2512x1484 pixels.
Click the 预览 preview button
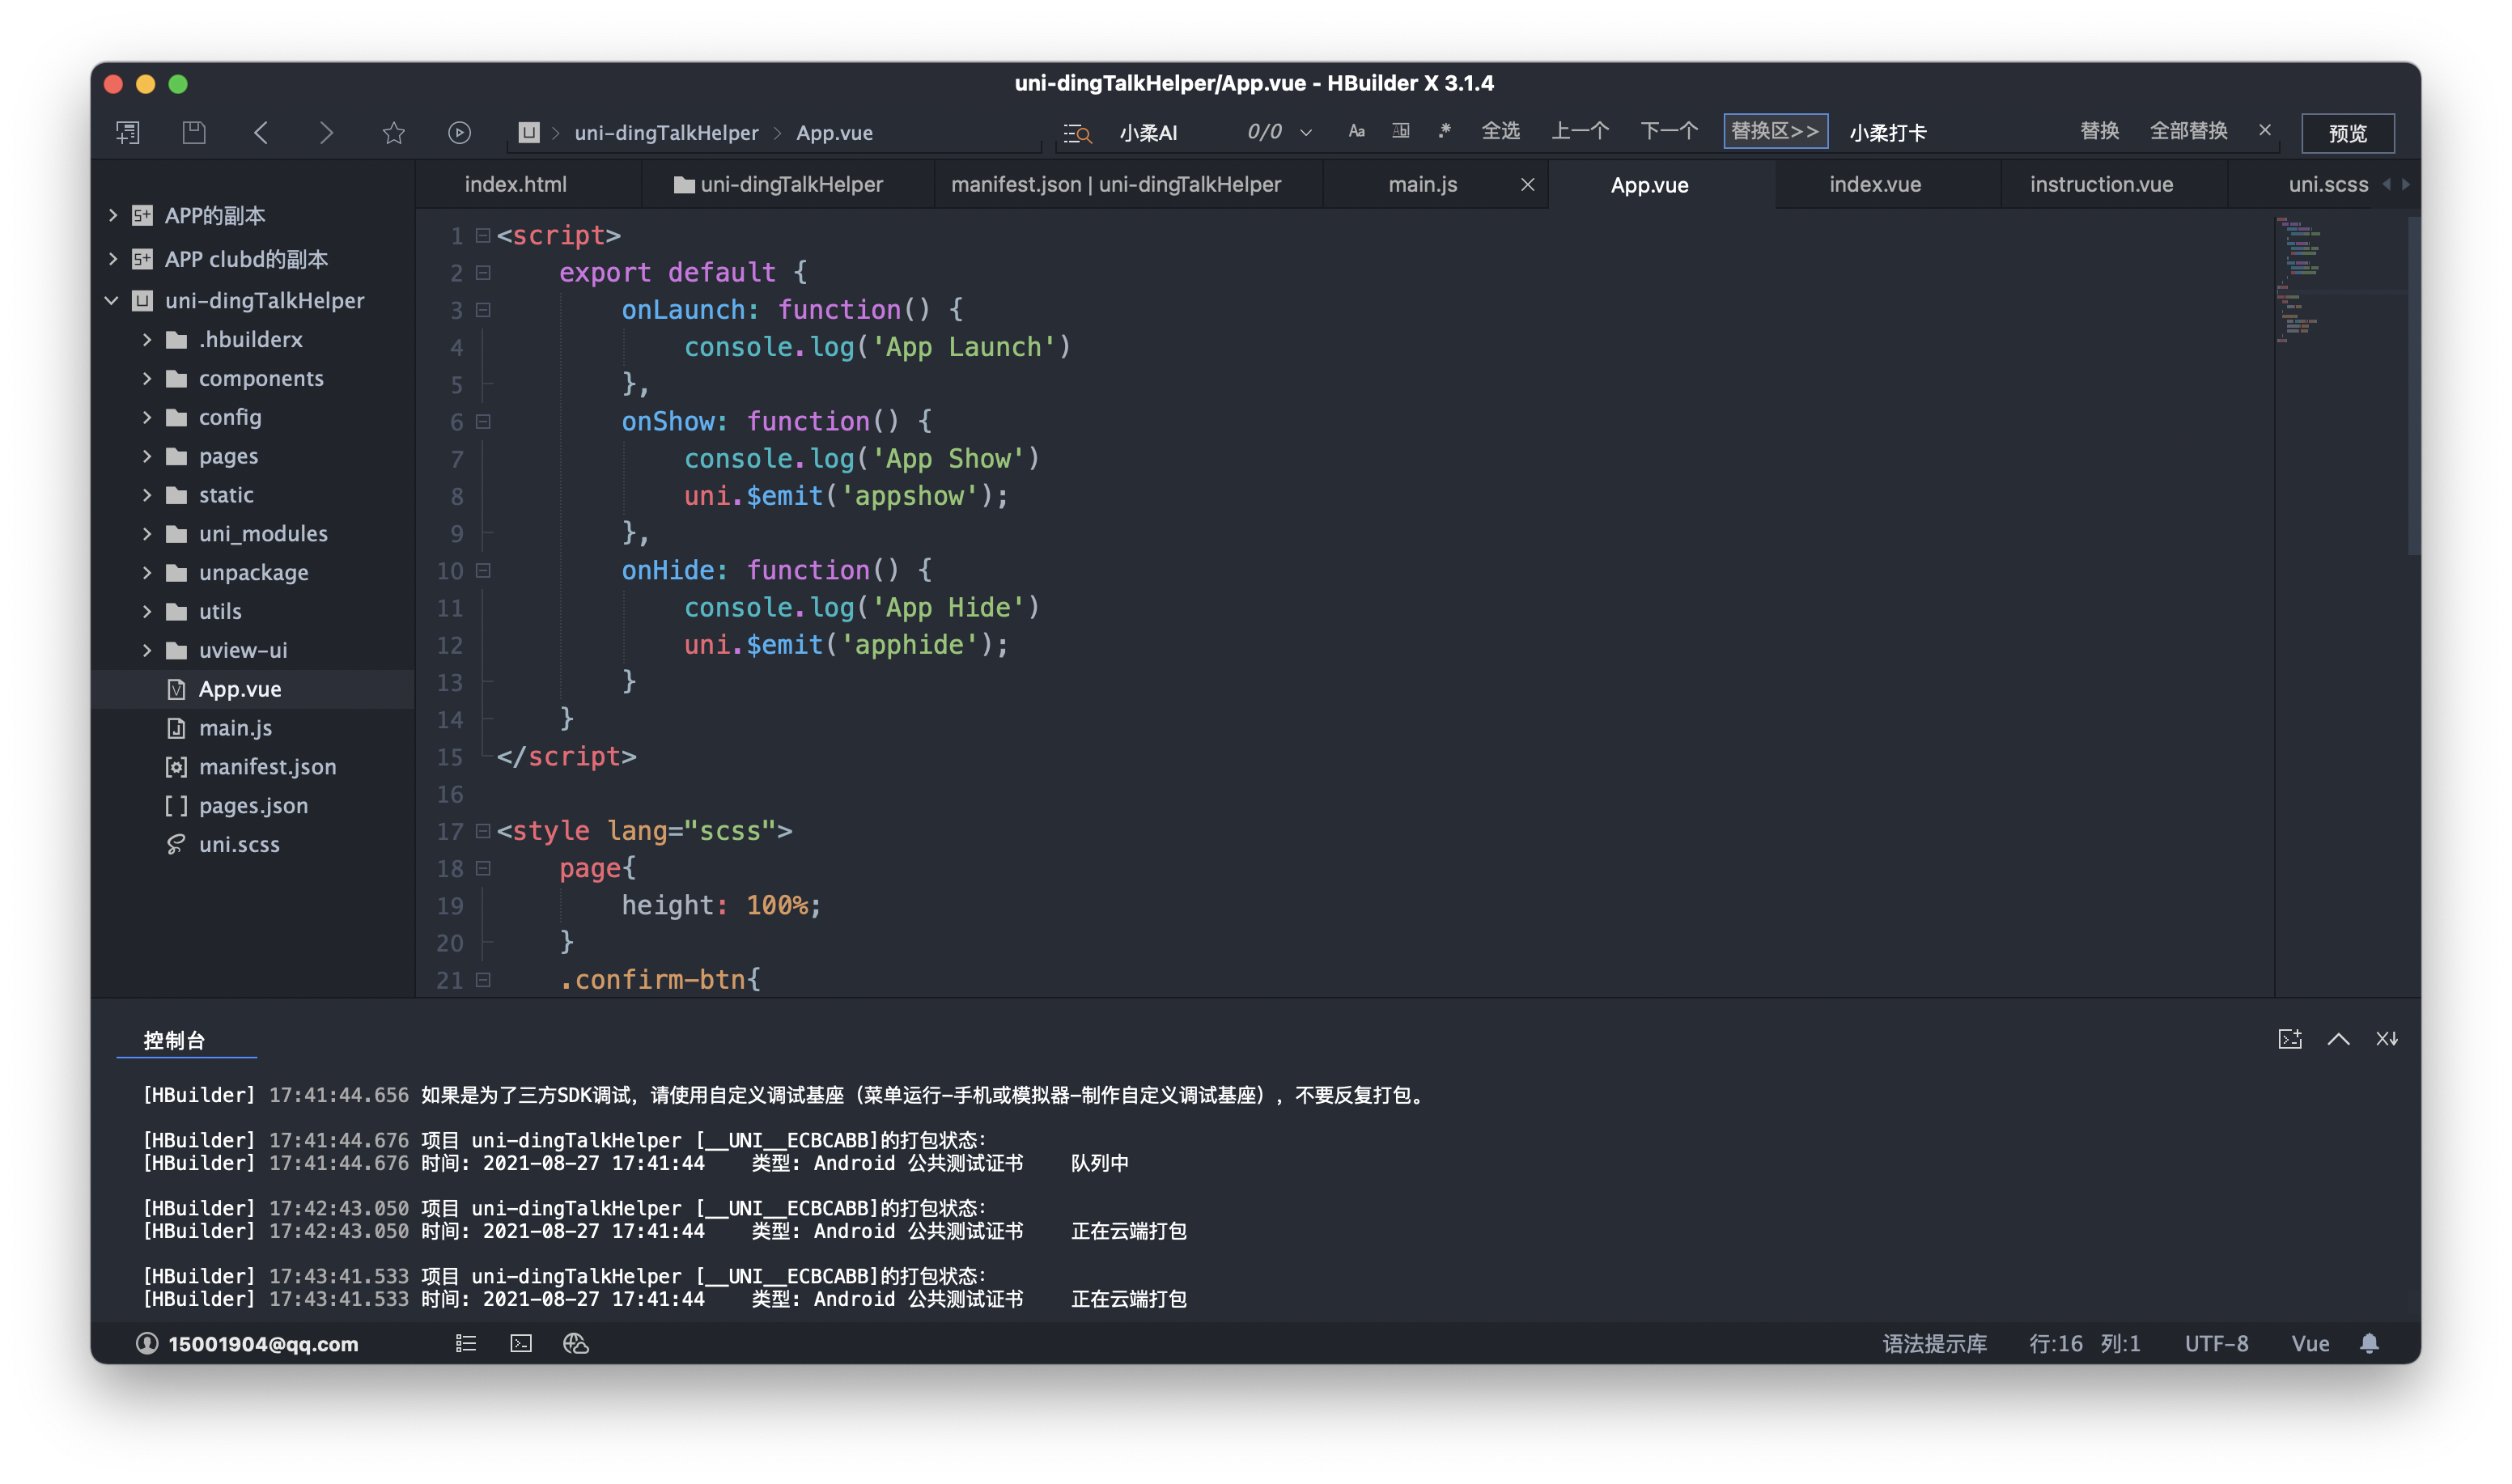coord(2347,133)
